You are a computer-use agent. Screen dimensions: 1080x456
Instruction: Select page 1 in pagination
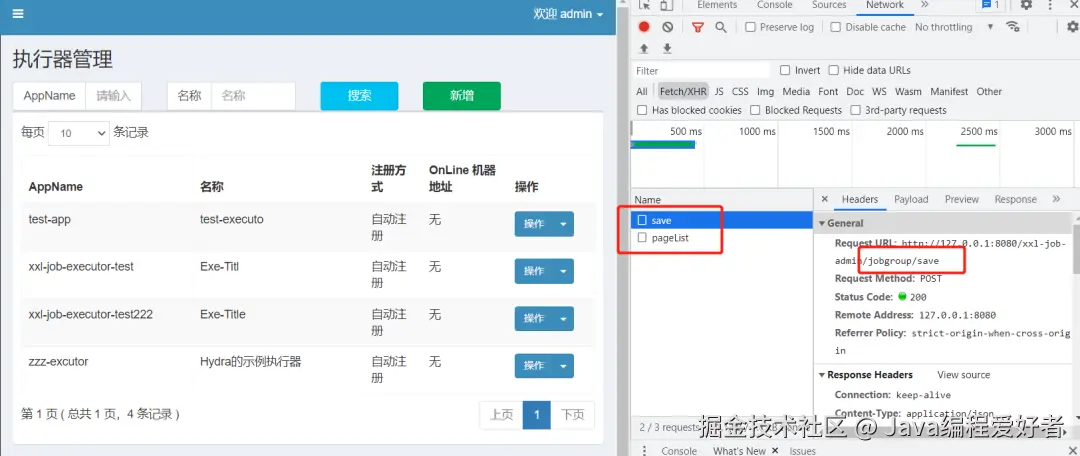pyautogui.click(x=537, y=415)
